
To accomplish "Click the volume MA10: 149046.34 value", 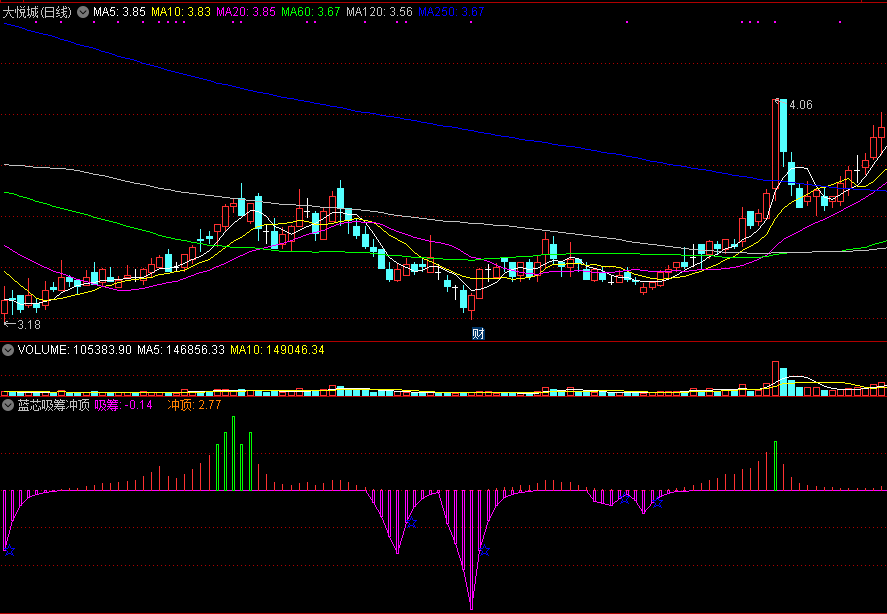I will coord(277,350).
